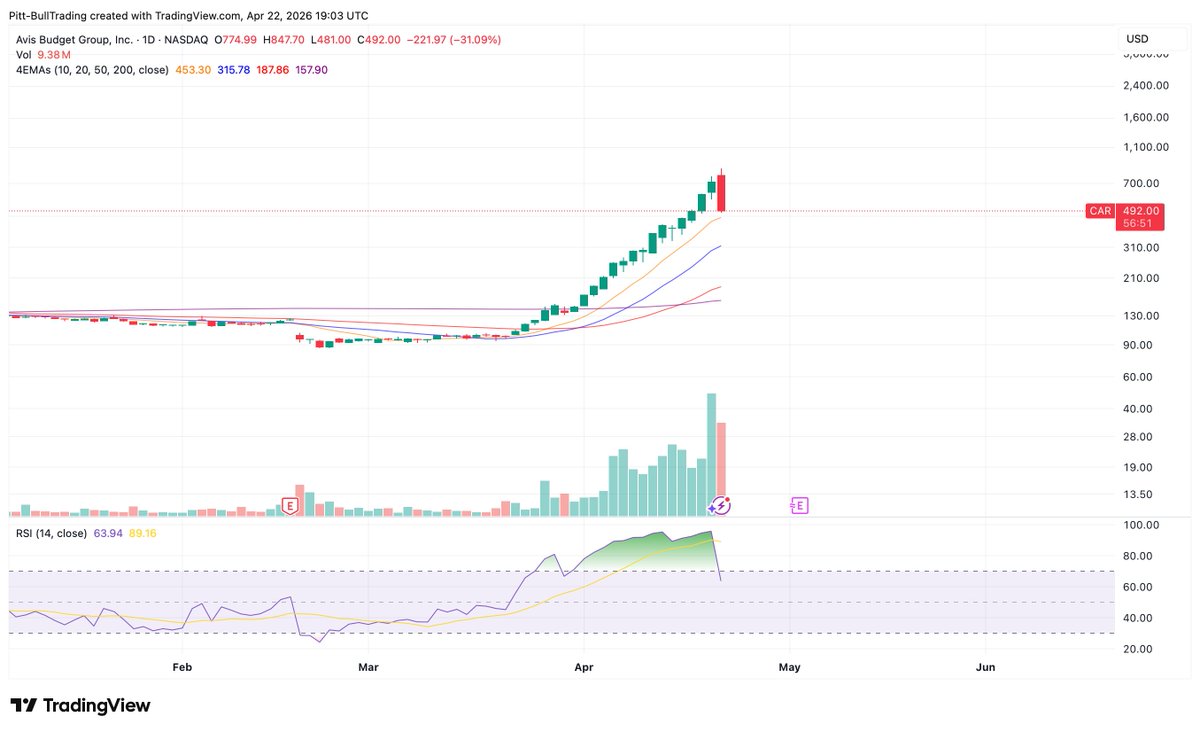Click the purple lightning event marker below the latest bar
1200x732 pixels.
pyautogui.click(x=721, y=506)
